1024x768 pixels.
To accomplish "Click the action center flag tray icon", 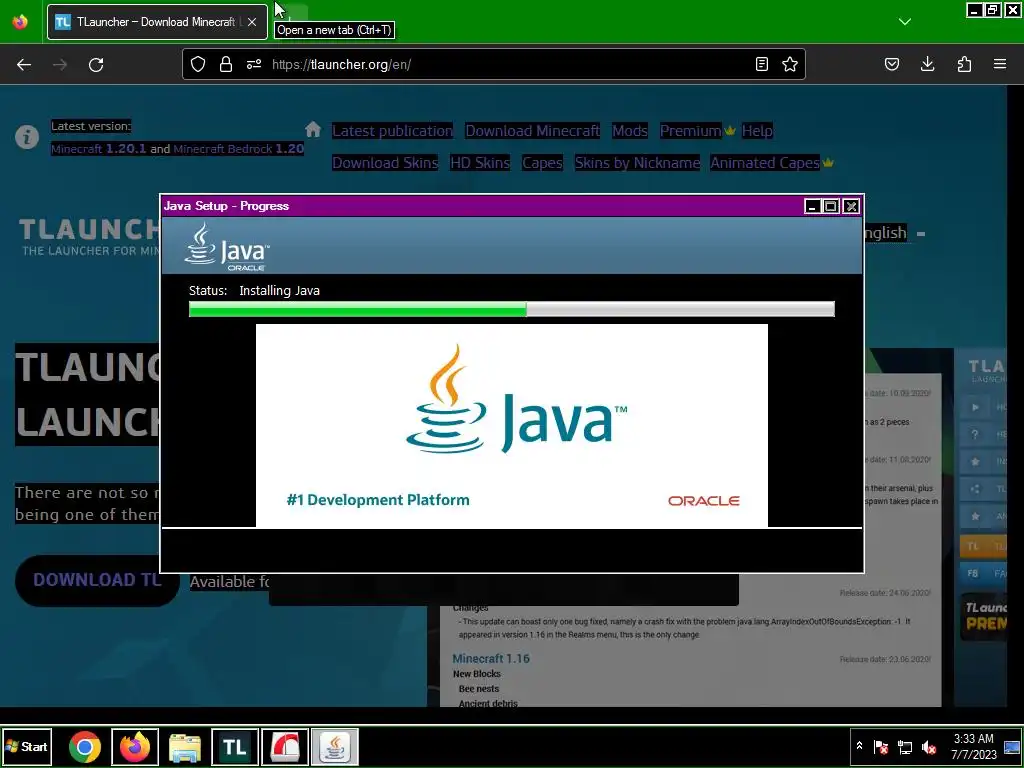I will pos(880,747).
